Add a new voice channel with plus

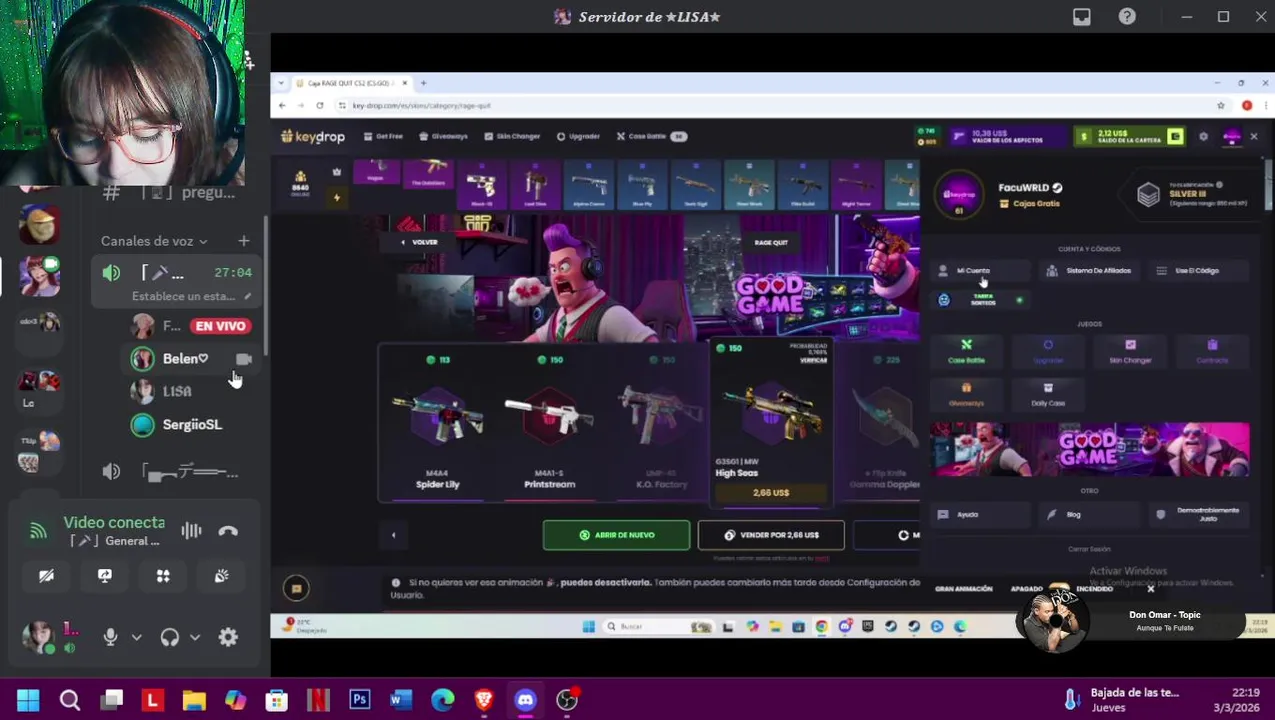(x=244, y=241)
